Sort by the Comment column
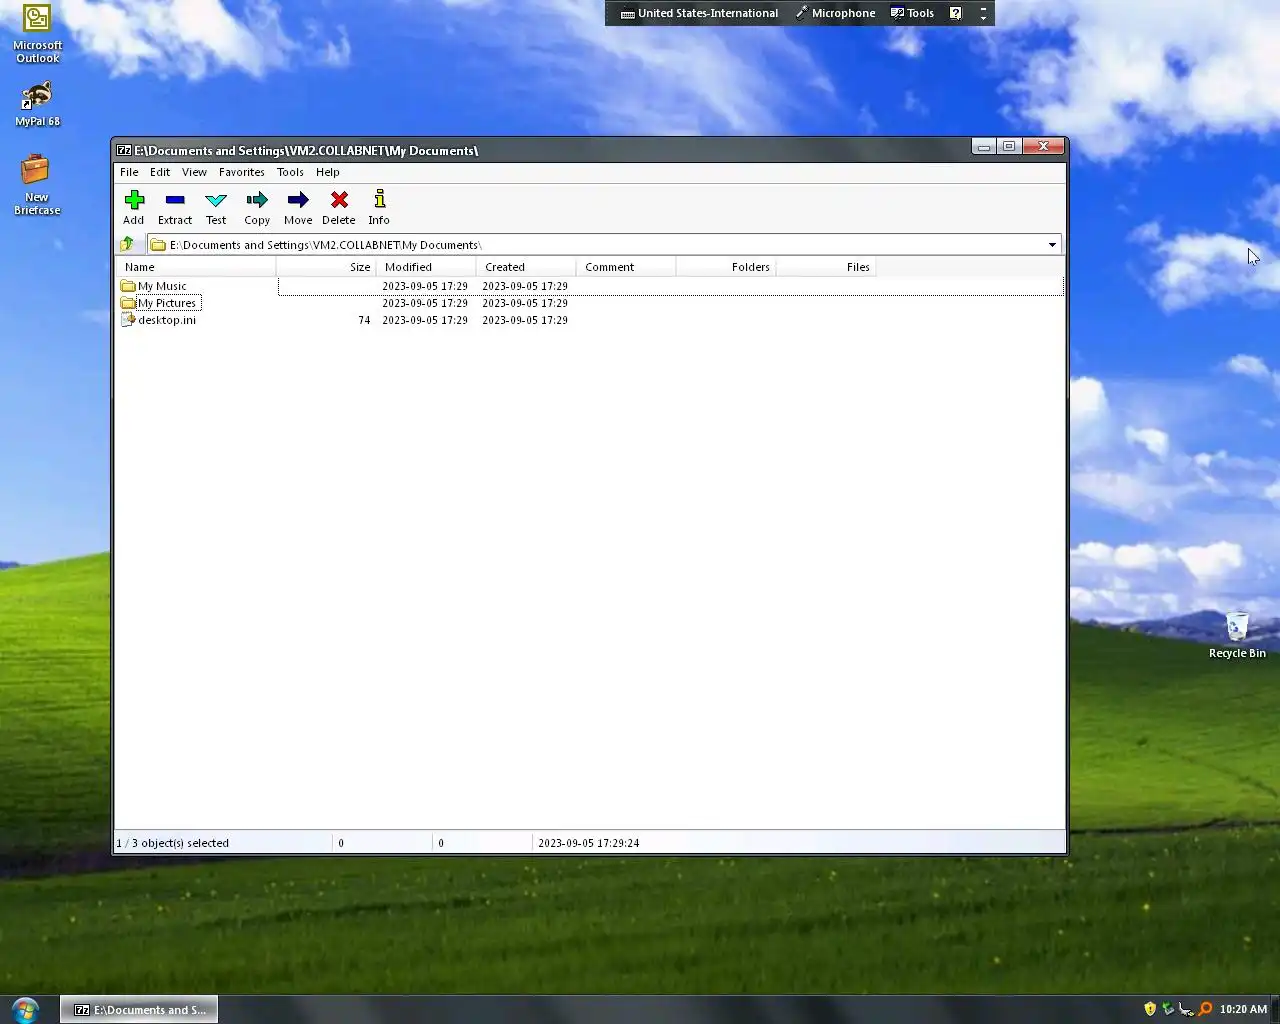Image resolution: width=1280 pixels, height=1024 pixels. (x=626, y=267)
